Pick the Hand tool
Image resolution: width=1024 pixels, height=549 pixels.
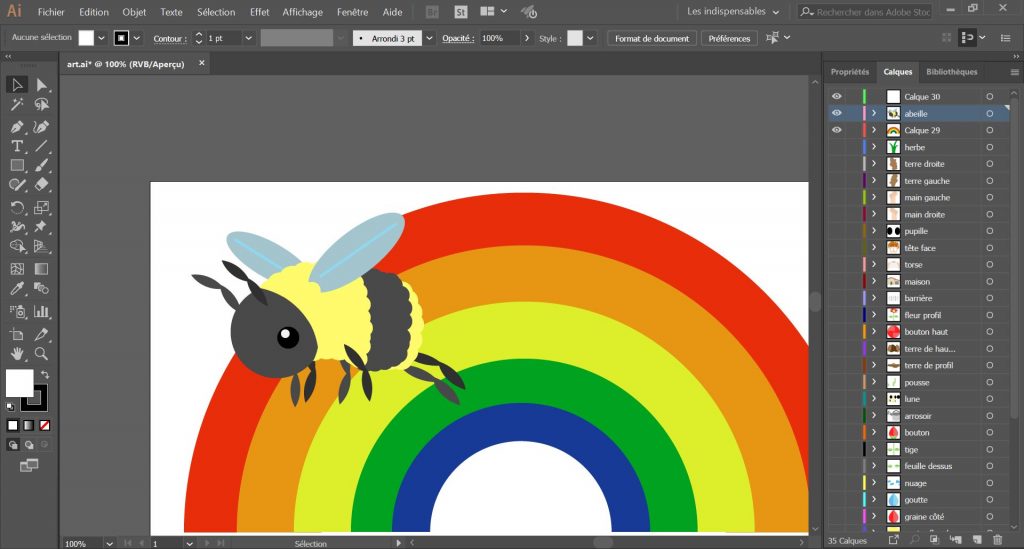(17, 353)
